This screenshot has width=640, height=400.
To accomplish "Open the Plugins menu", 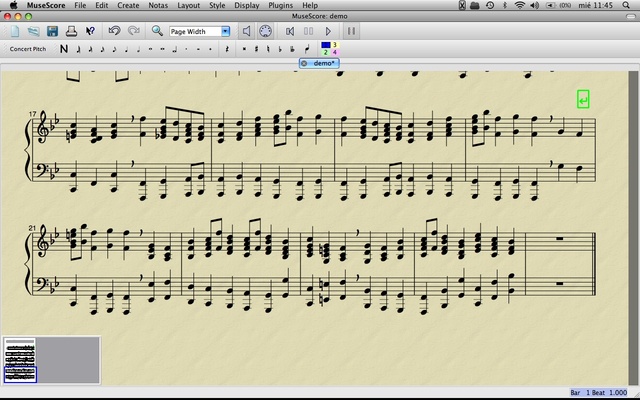I will coord(280,5).
